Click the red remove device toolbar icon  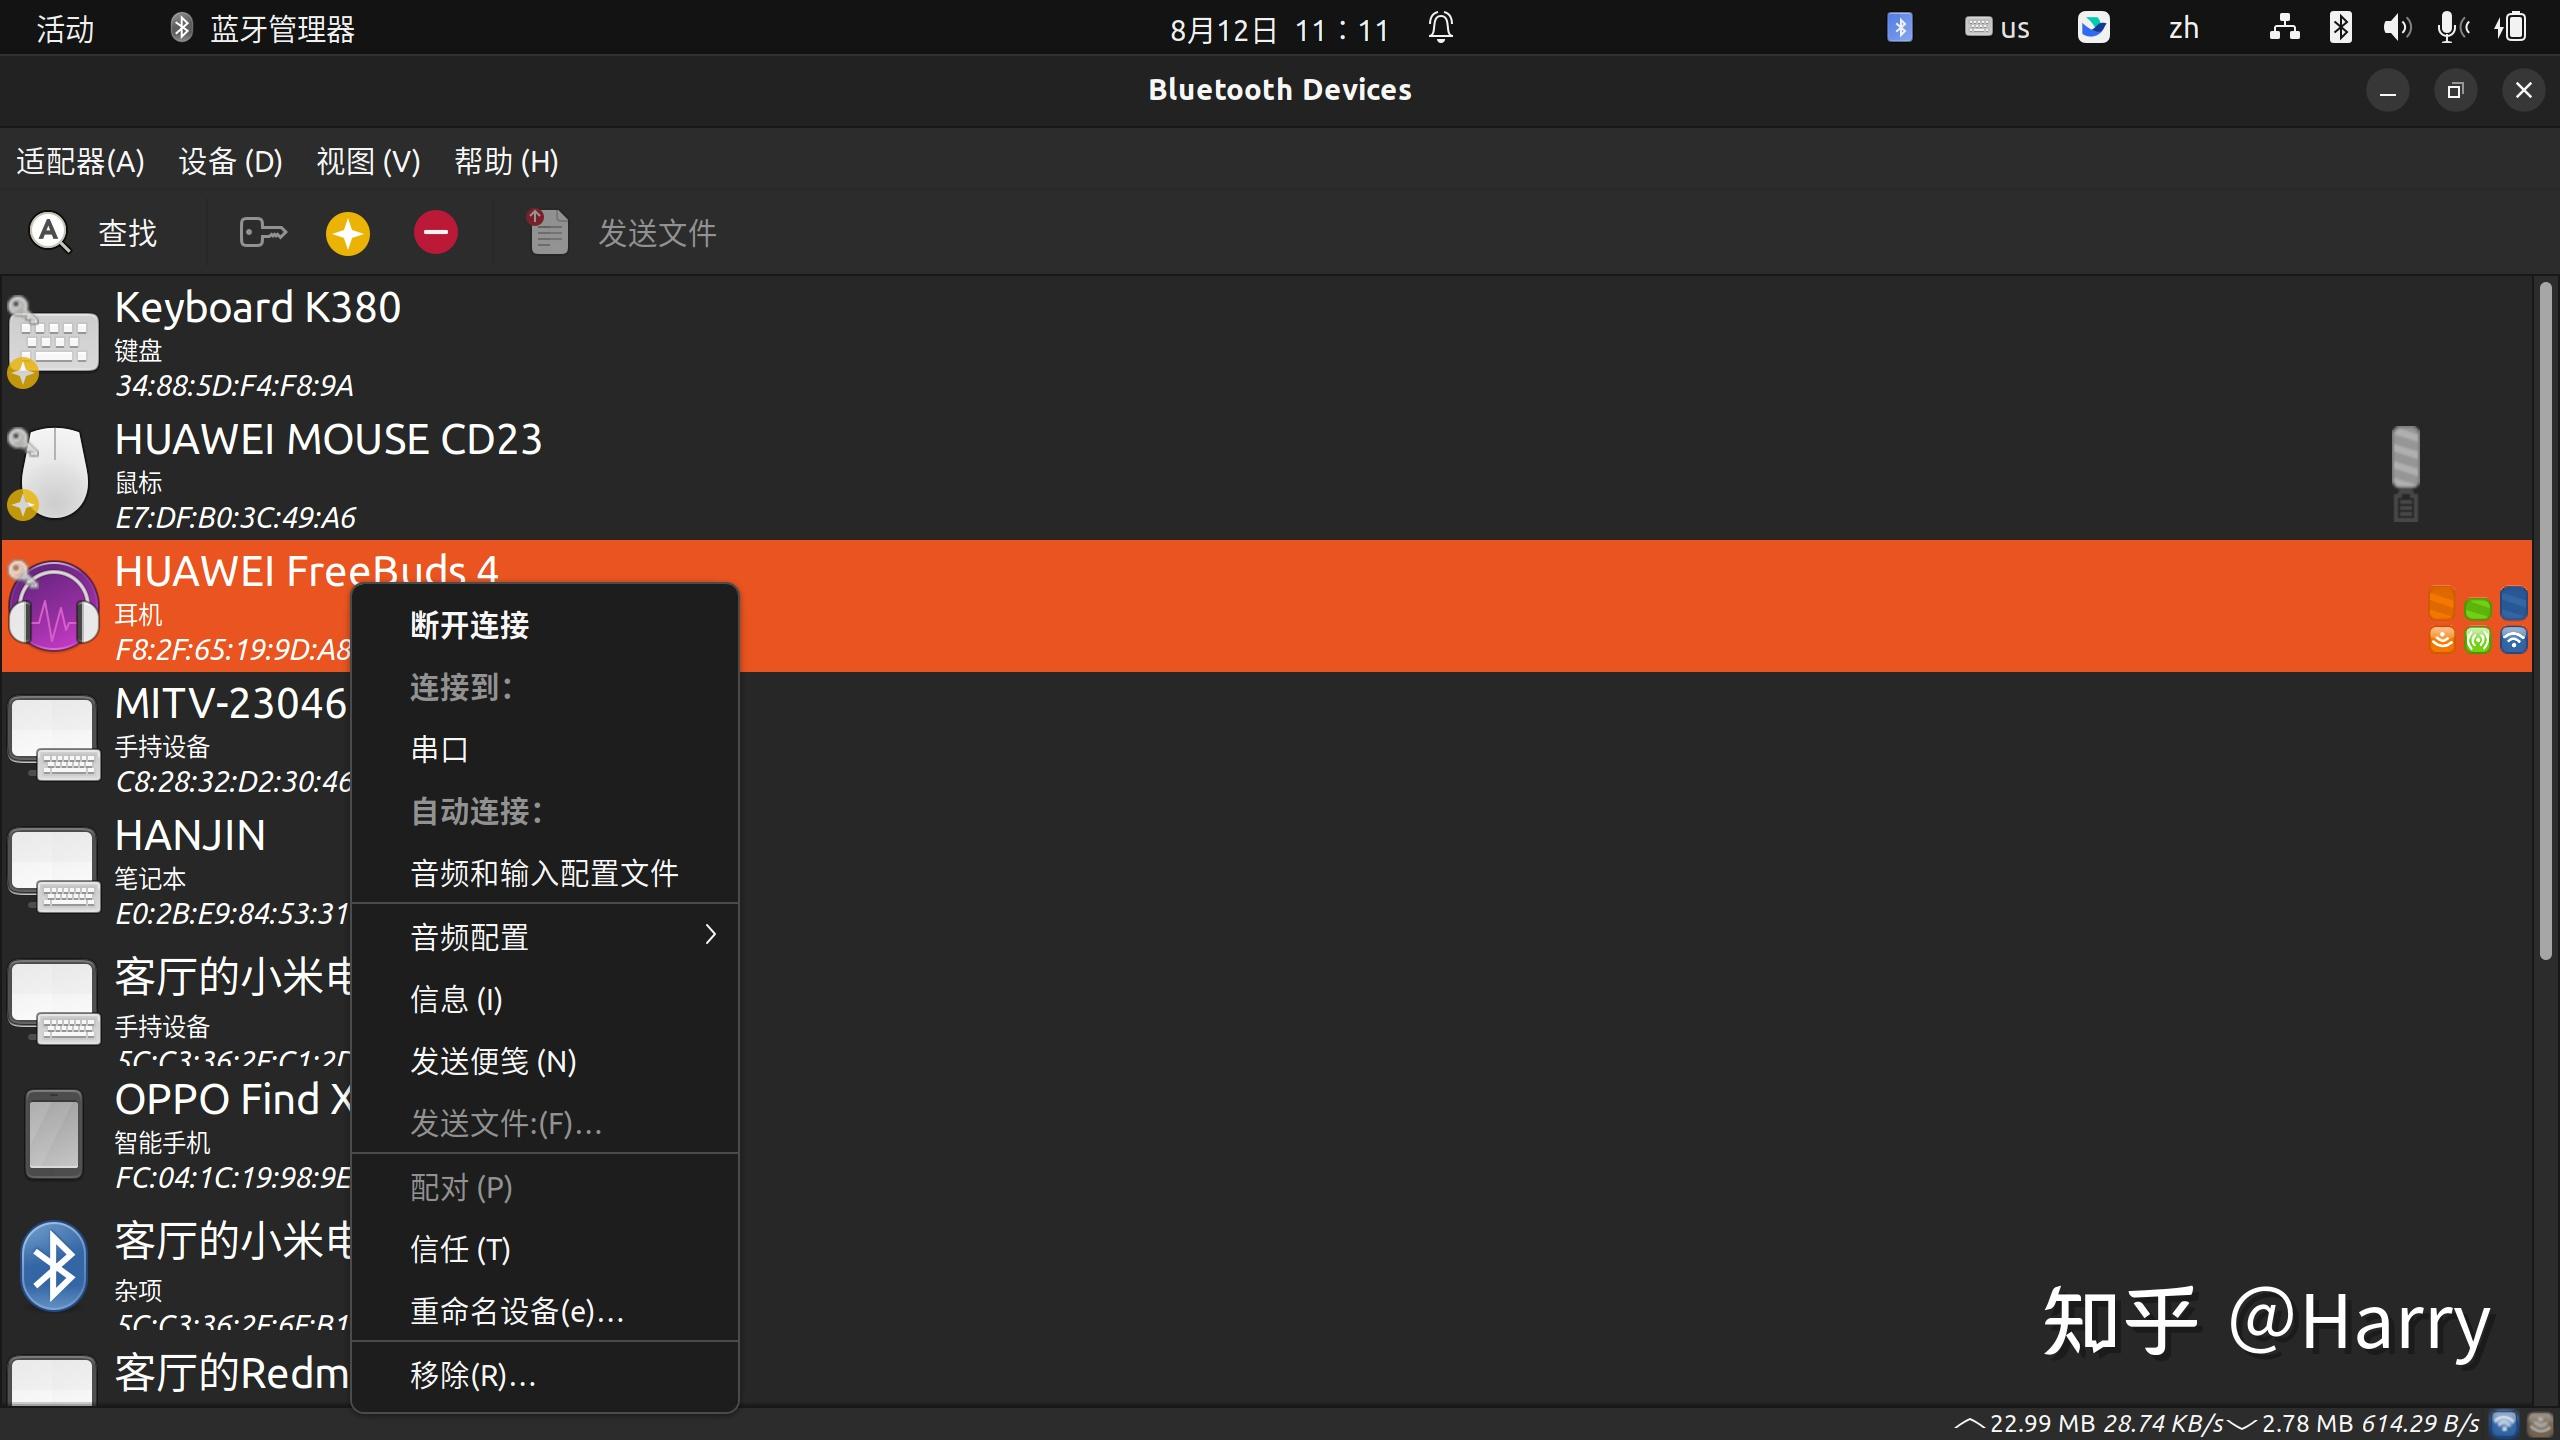click(436, 233)
